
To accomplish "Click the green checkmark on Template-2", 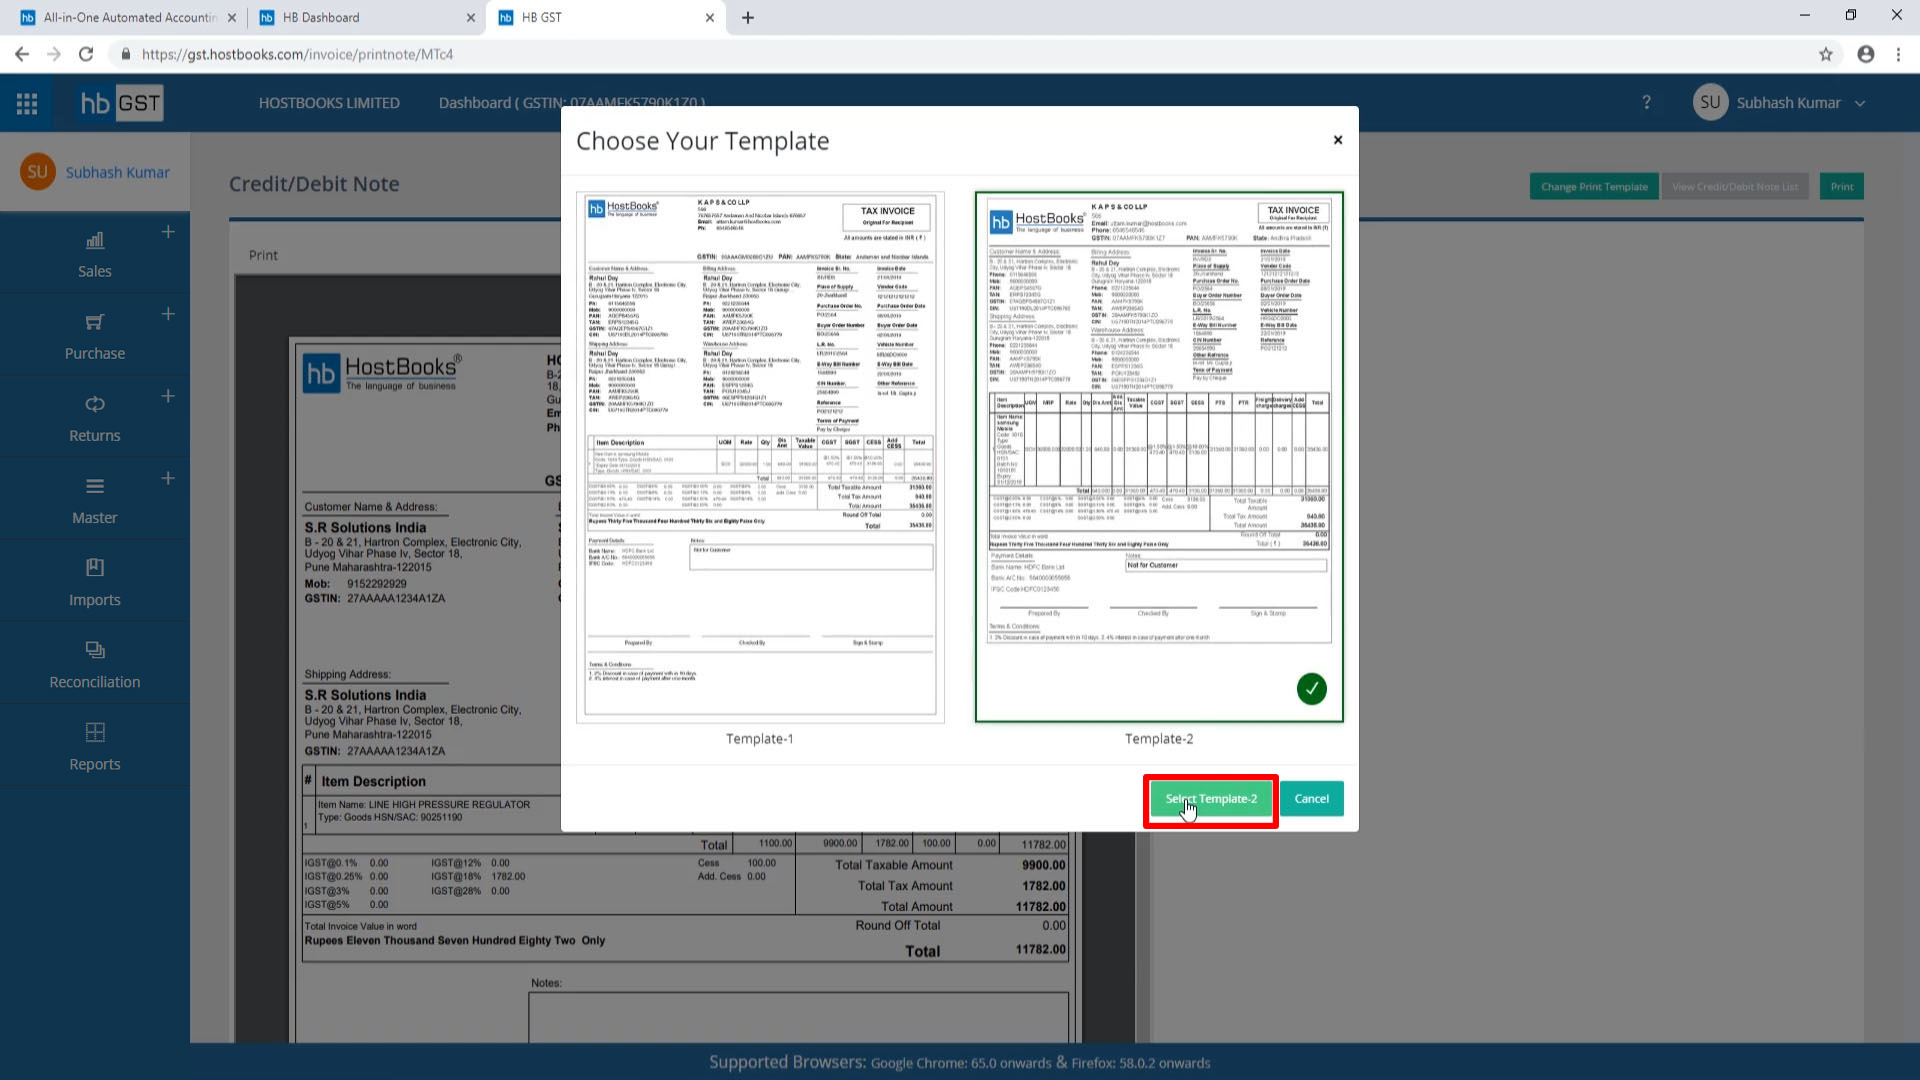I will [1311, 689].
